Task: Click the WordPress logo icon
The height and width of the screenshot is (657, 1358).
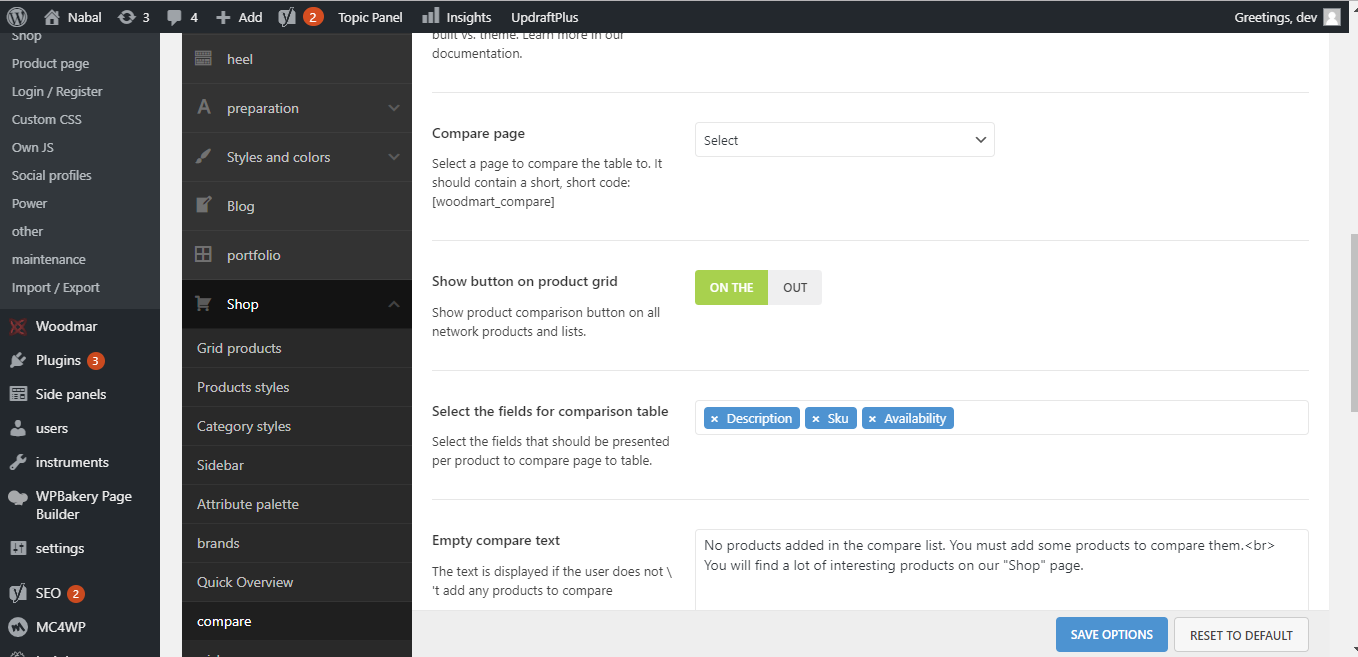Action: click(17, 17)
